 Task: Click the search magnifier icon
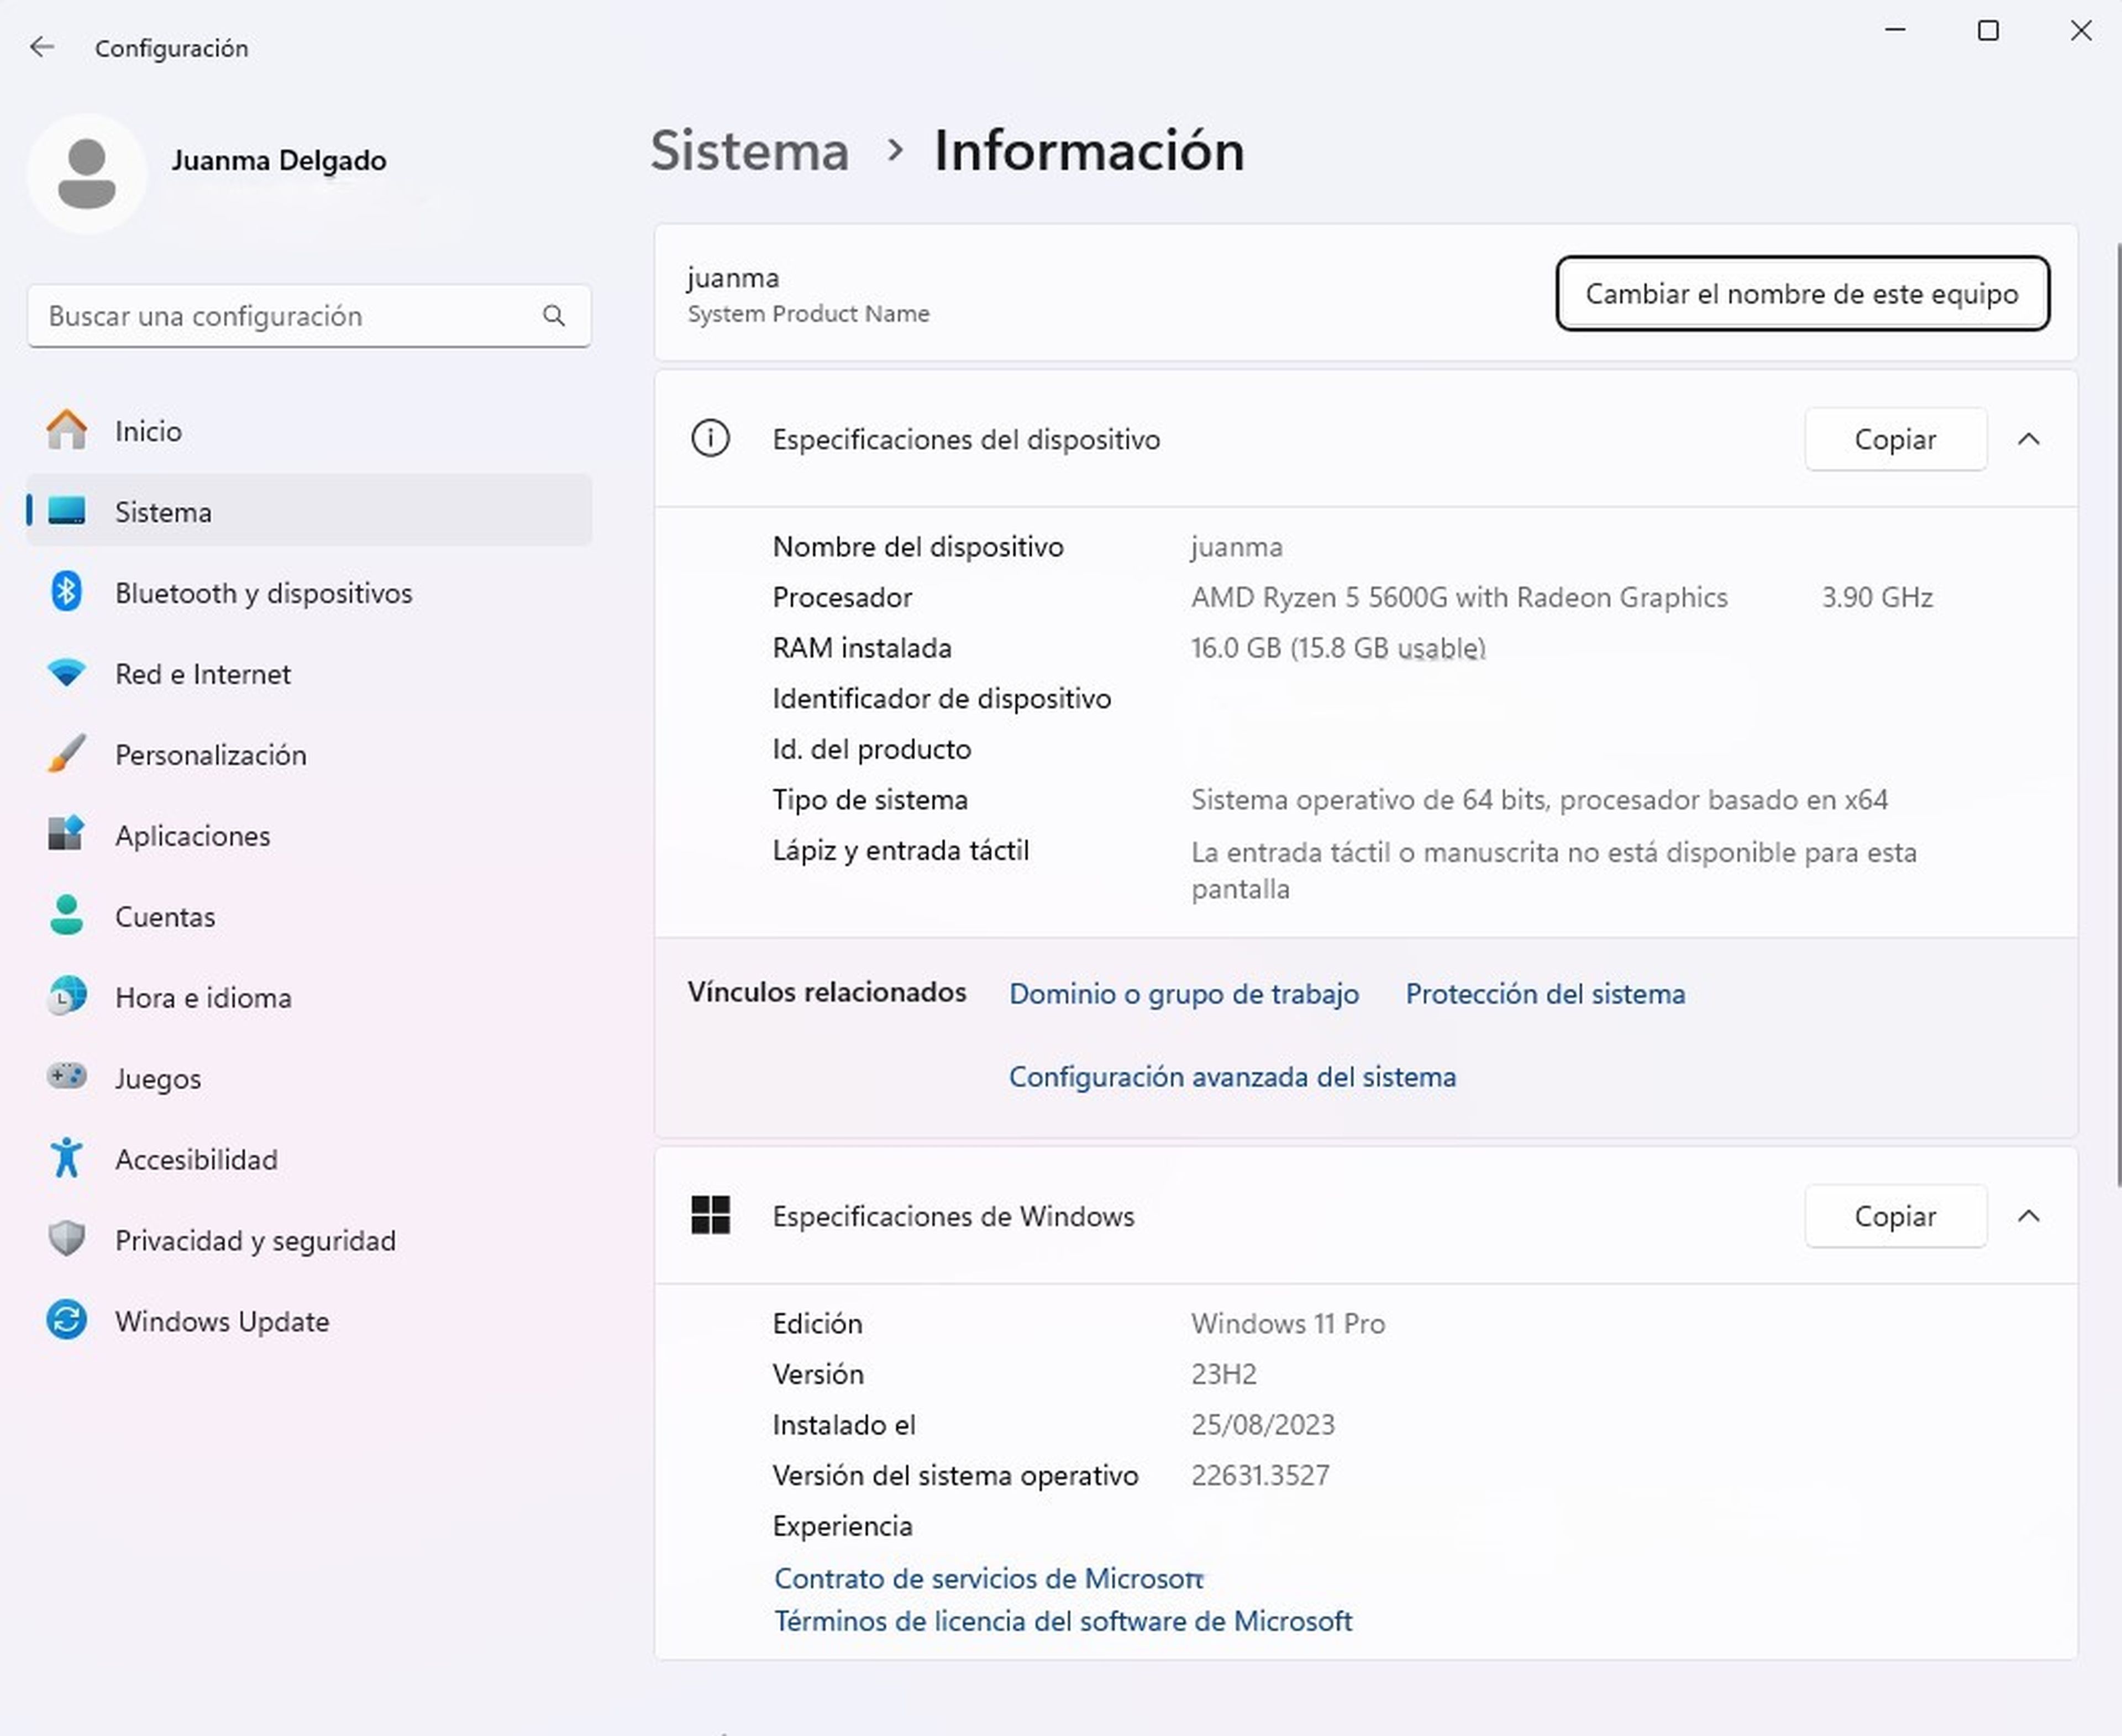554,316
